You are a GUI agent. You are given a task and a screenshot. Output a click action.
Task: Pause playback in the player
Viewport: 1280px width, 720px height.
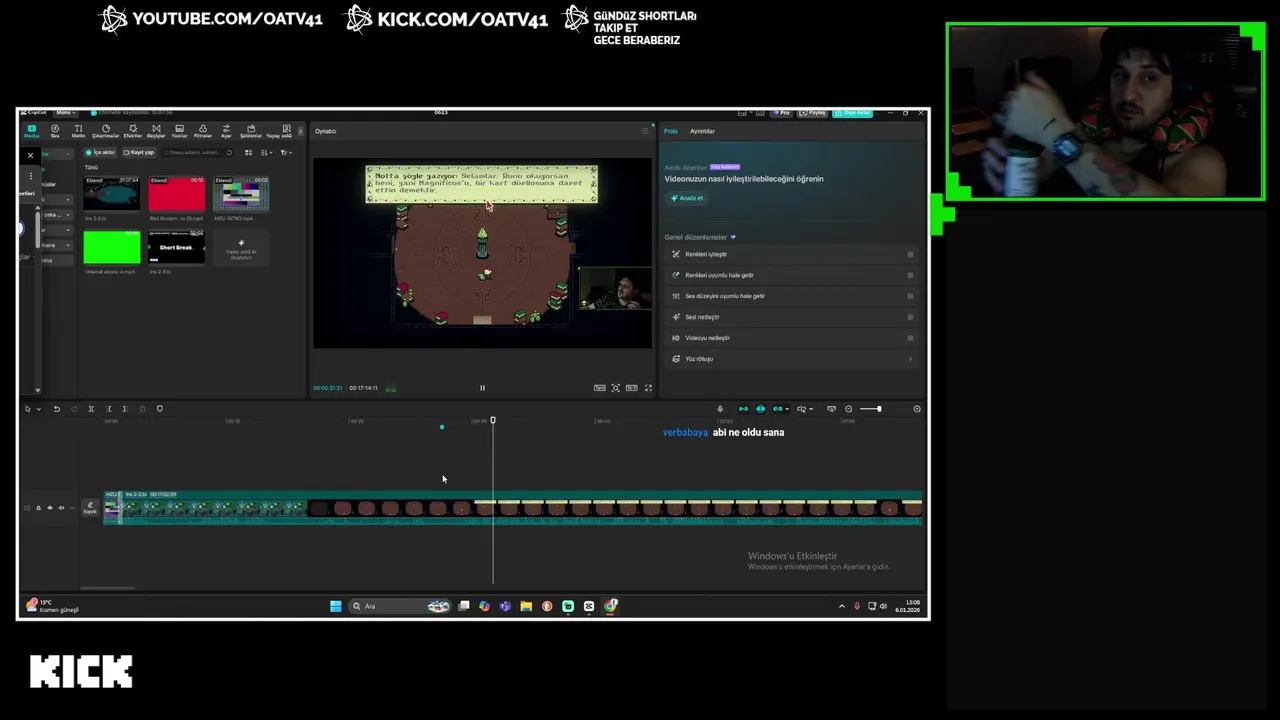482,388
